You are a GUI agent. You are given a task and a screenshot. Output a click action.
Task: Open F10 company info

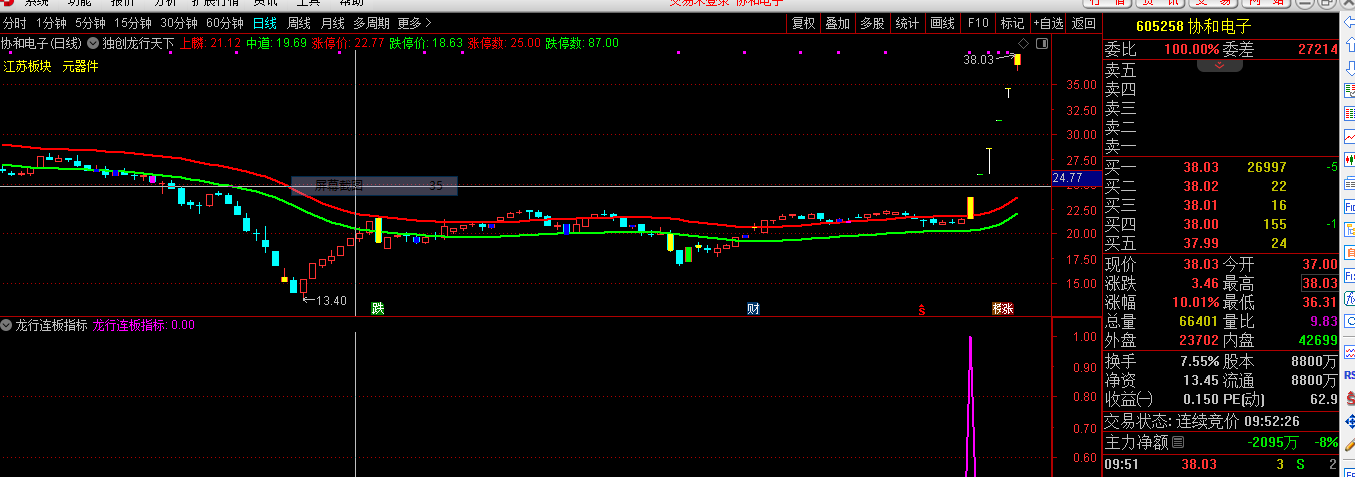pyautogui.click(x=978, y=23)
